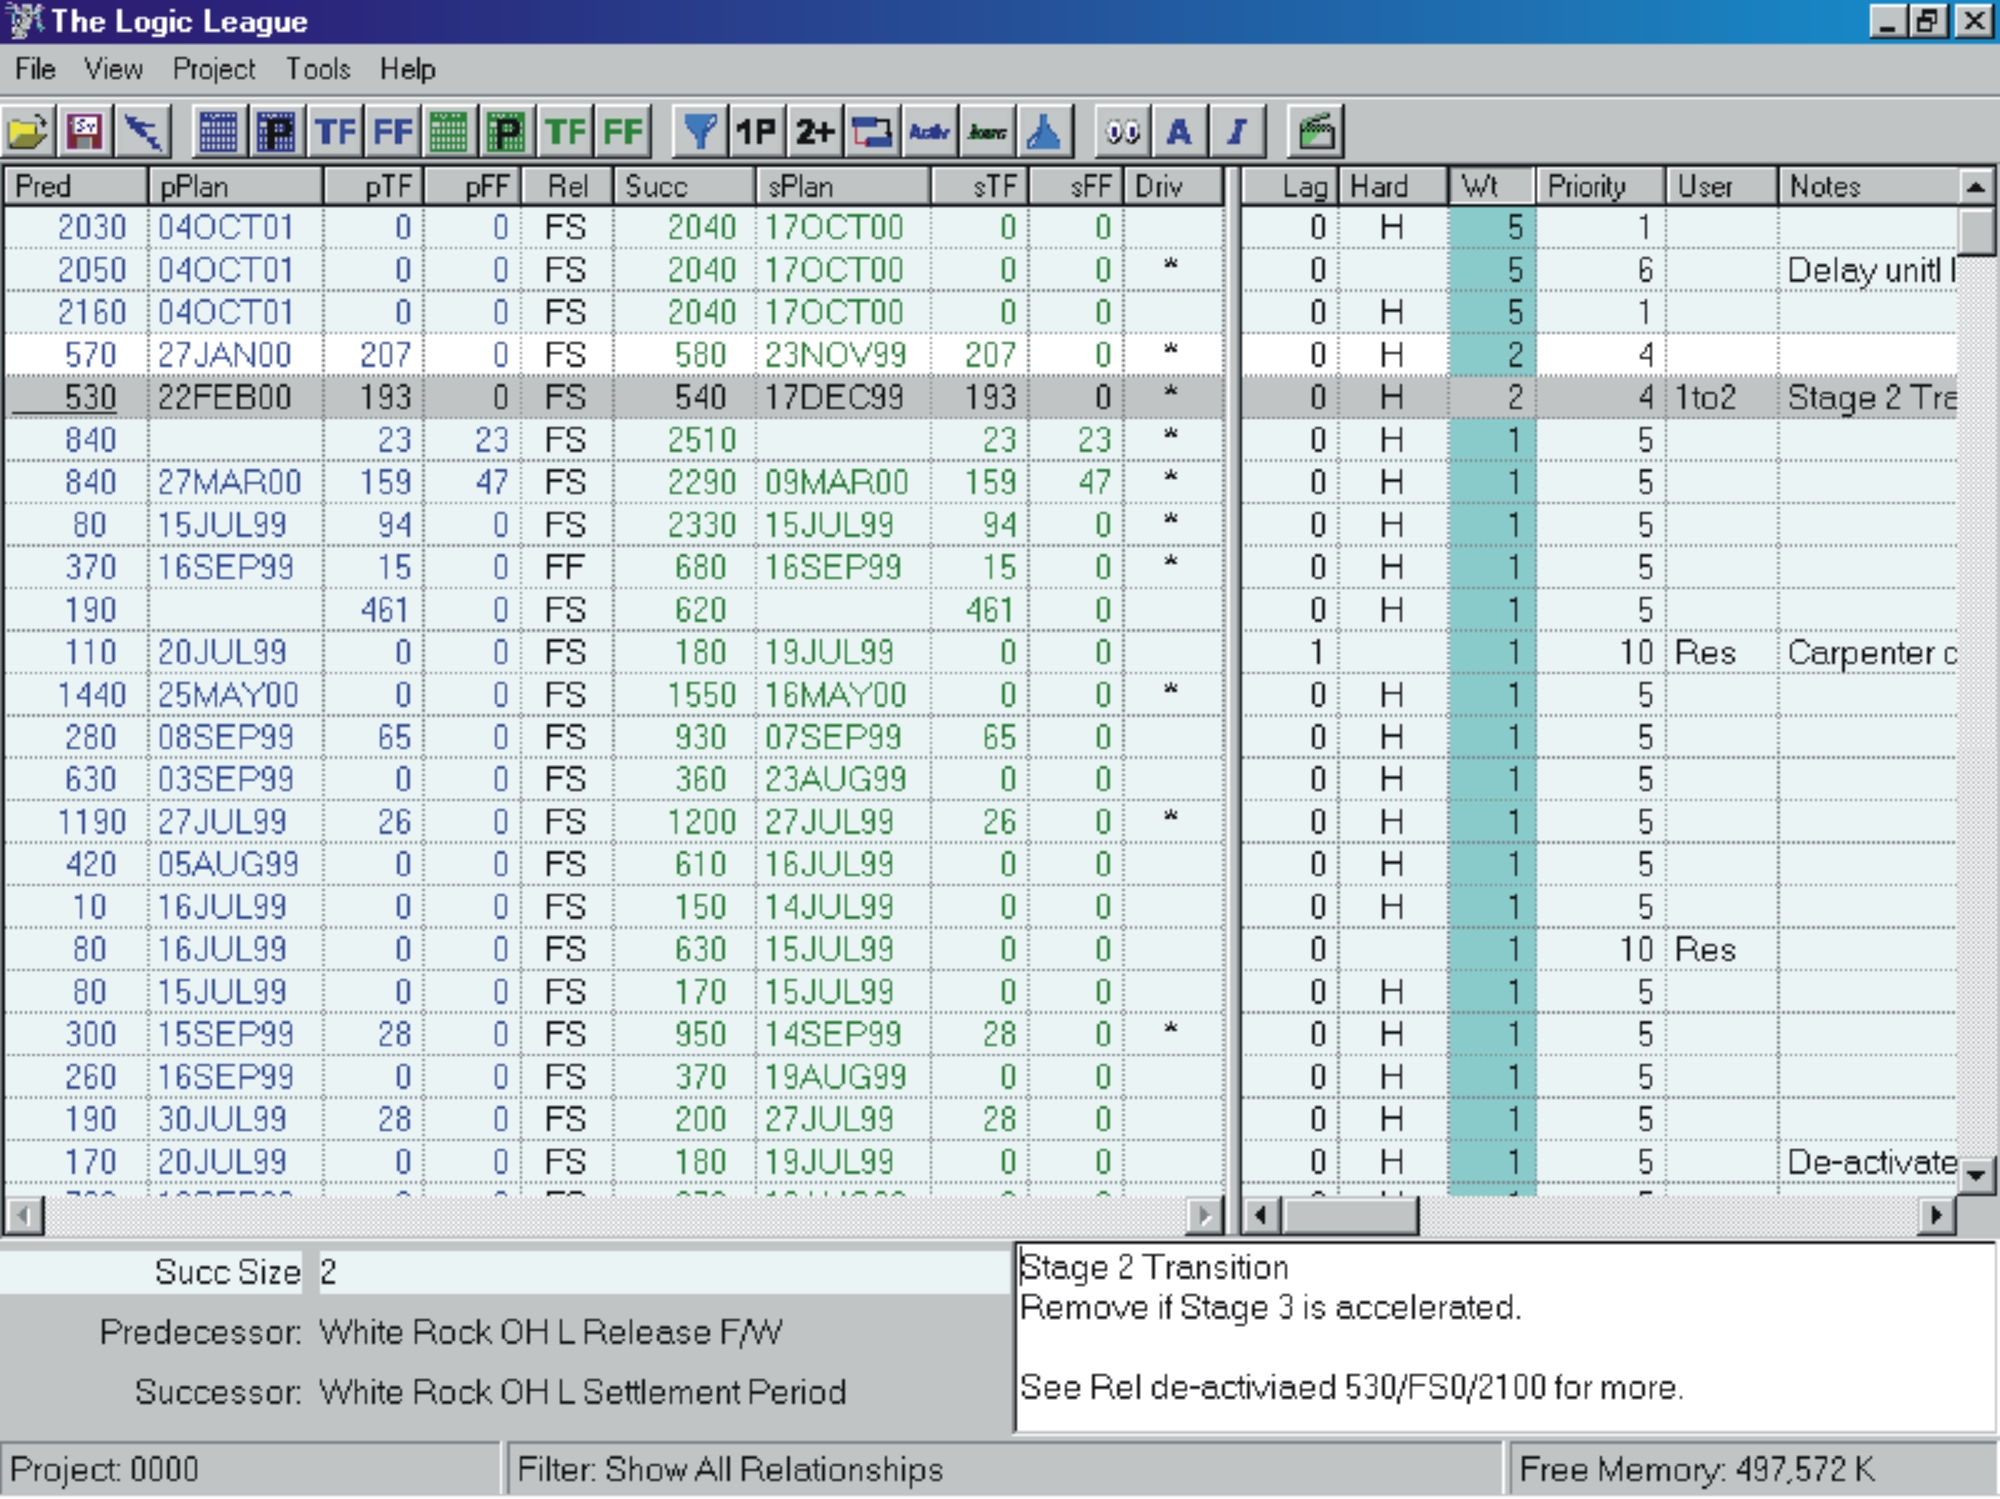Screen dimensions: 2000x1499
Task: Click the Succ Size field showing 2
Action: tap(664, 1272)
